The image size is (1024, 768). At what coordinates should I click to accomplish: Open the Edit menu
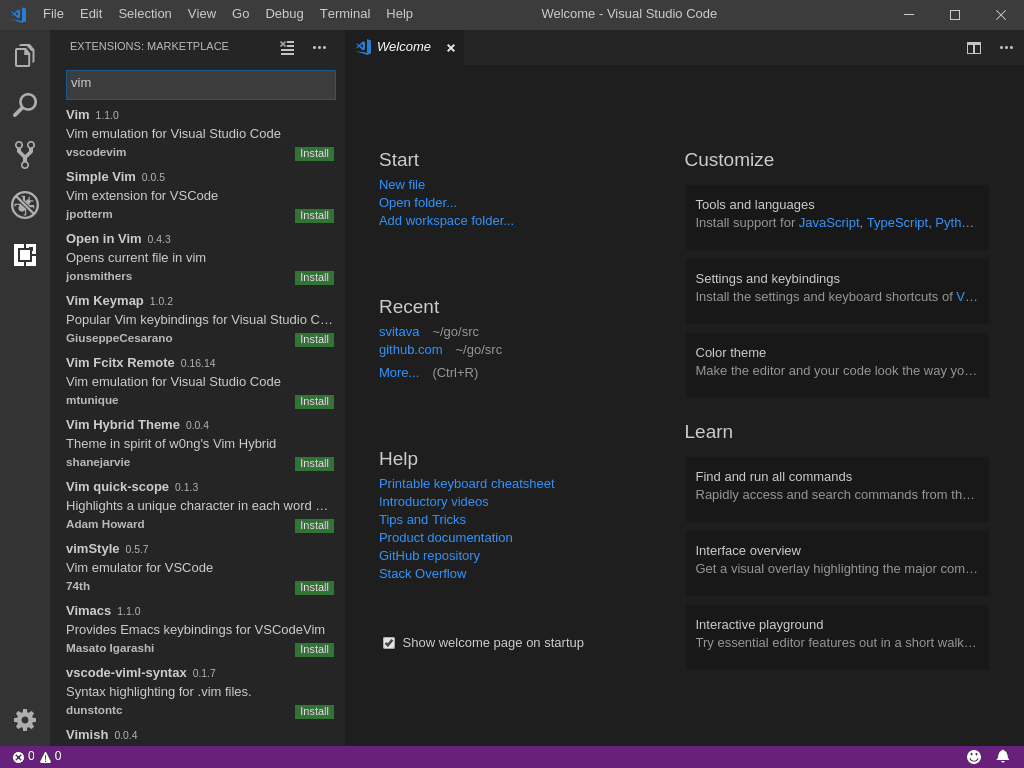pyautogui.click(x=91, y=14)
